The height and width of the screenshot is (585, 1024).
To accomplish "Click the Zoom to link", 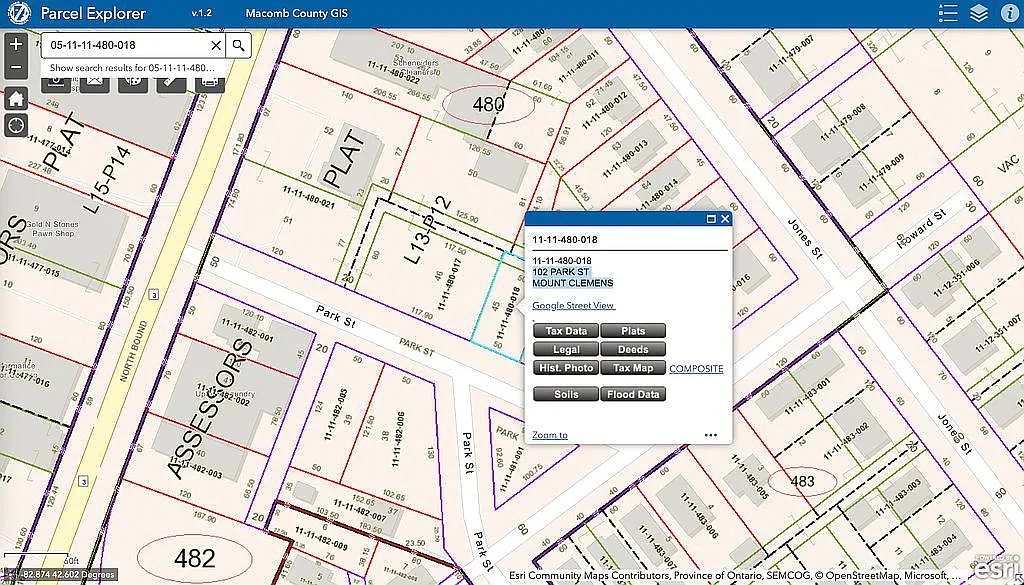I will (x=550, y=435).
